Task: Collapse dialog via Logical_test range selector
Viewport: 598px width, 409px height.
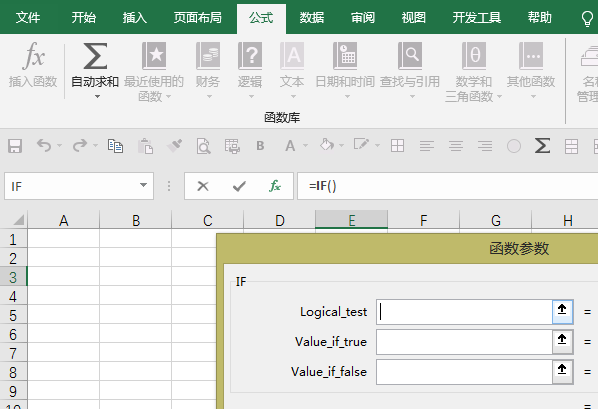Action: tap(563, 312)
